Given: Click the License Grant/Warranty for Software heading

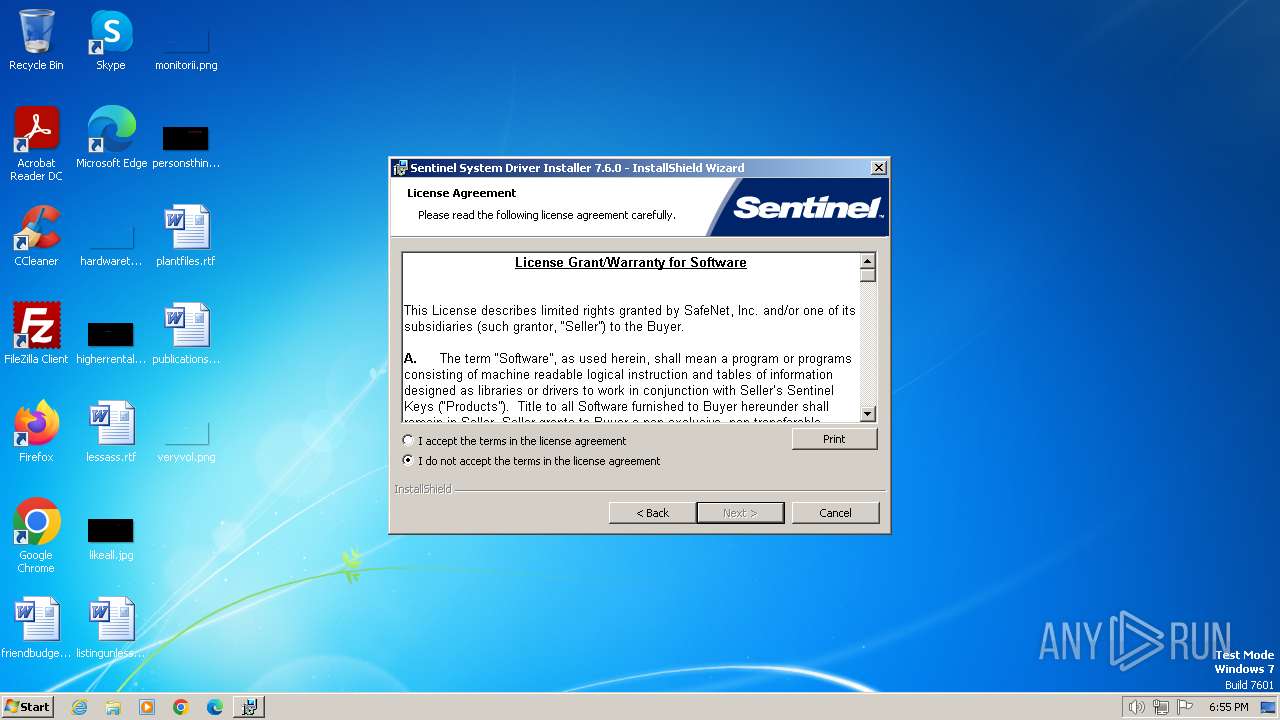Looking at the screenshot, I should (631, 263).
